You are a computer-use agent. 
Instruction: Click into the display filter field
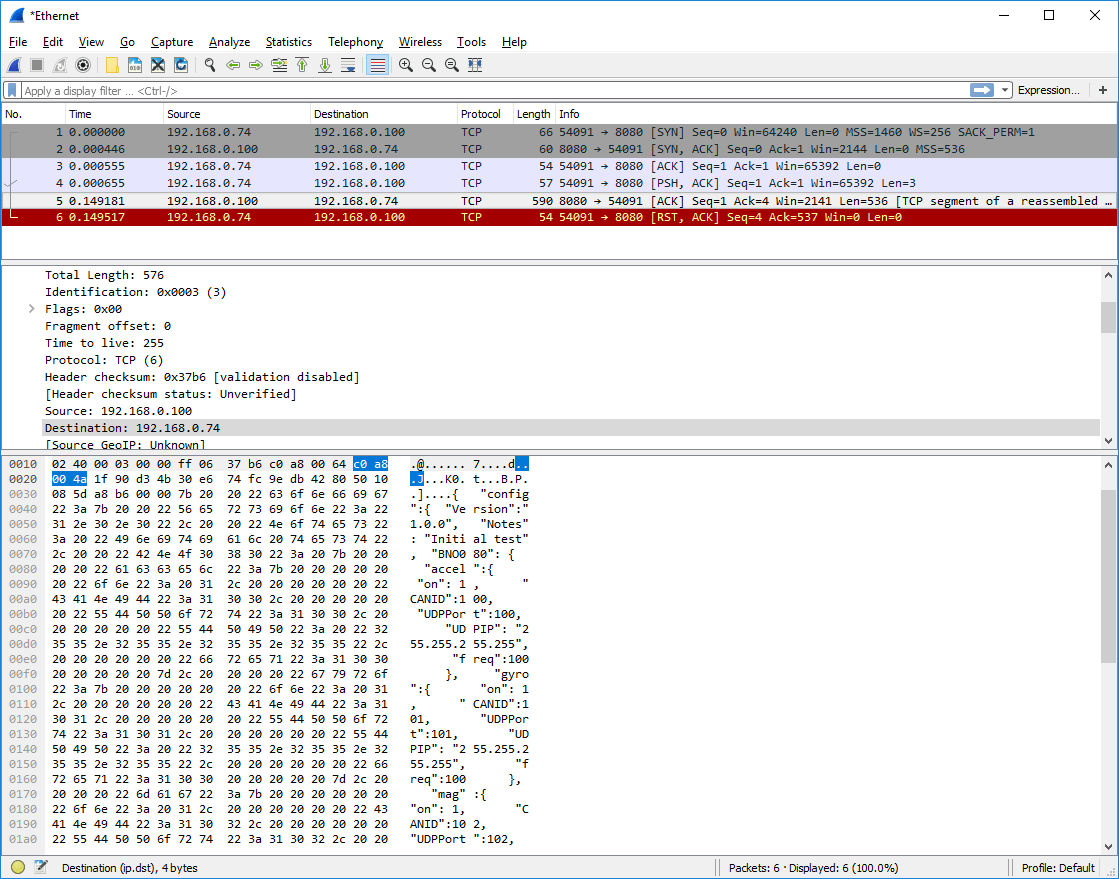point(495,91)
